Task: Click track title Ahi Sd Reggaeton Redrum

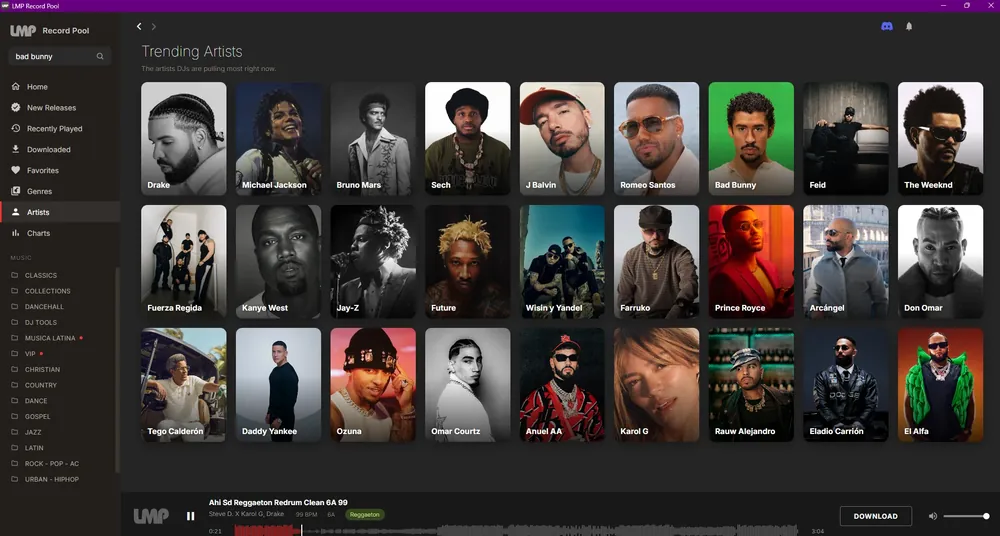Action: (x=278, y=503)
